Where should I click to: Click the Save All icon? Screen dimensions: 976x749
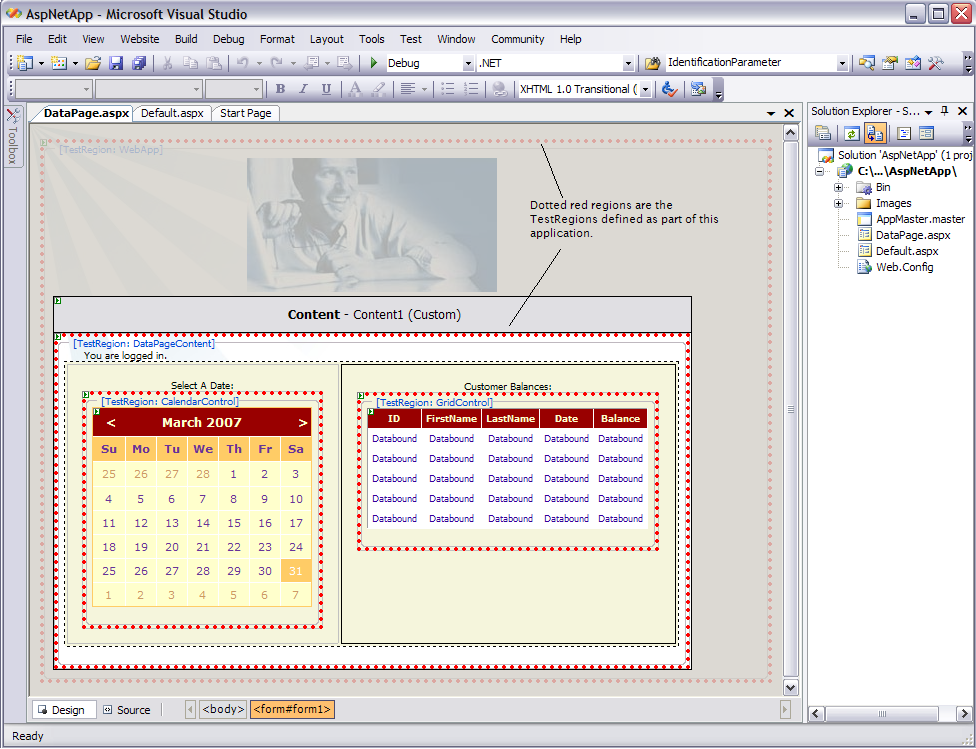(x=139, y=63)
